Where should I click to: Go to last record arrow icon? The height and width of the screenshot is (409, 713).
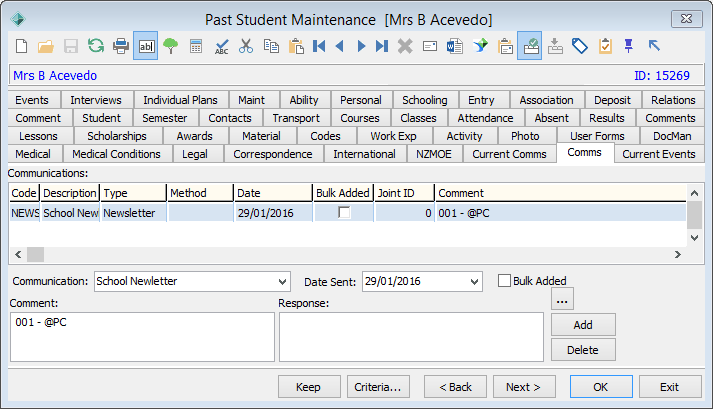click(382, 46)
